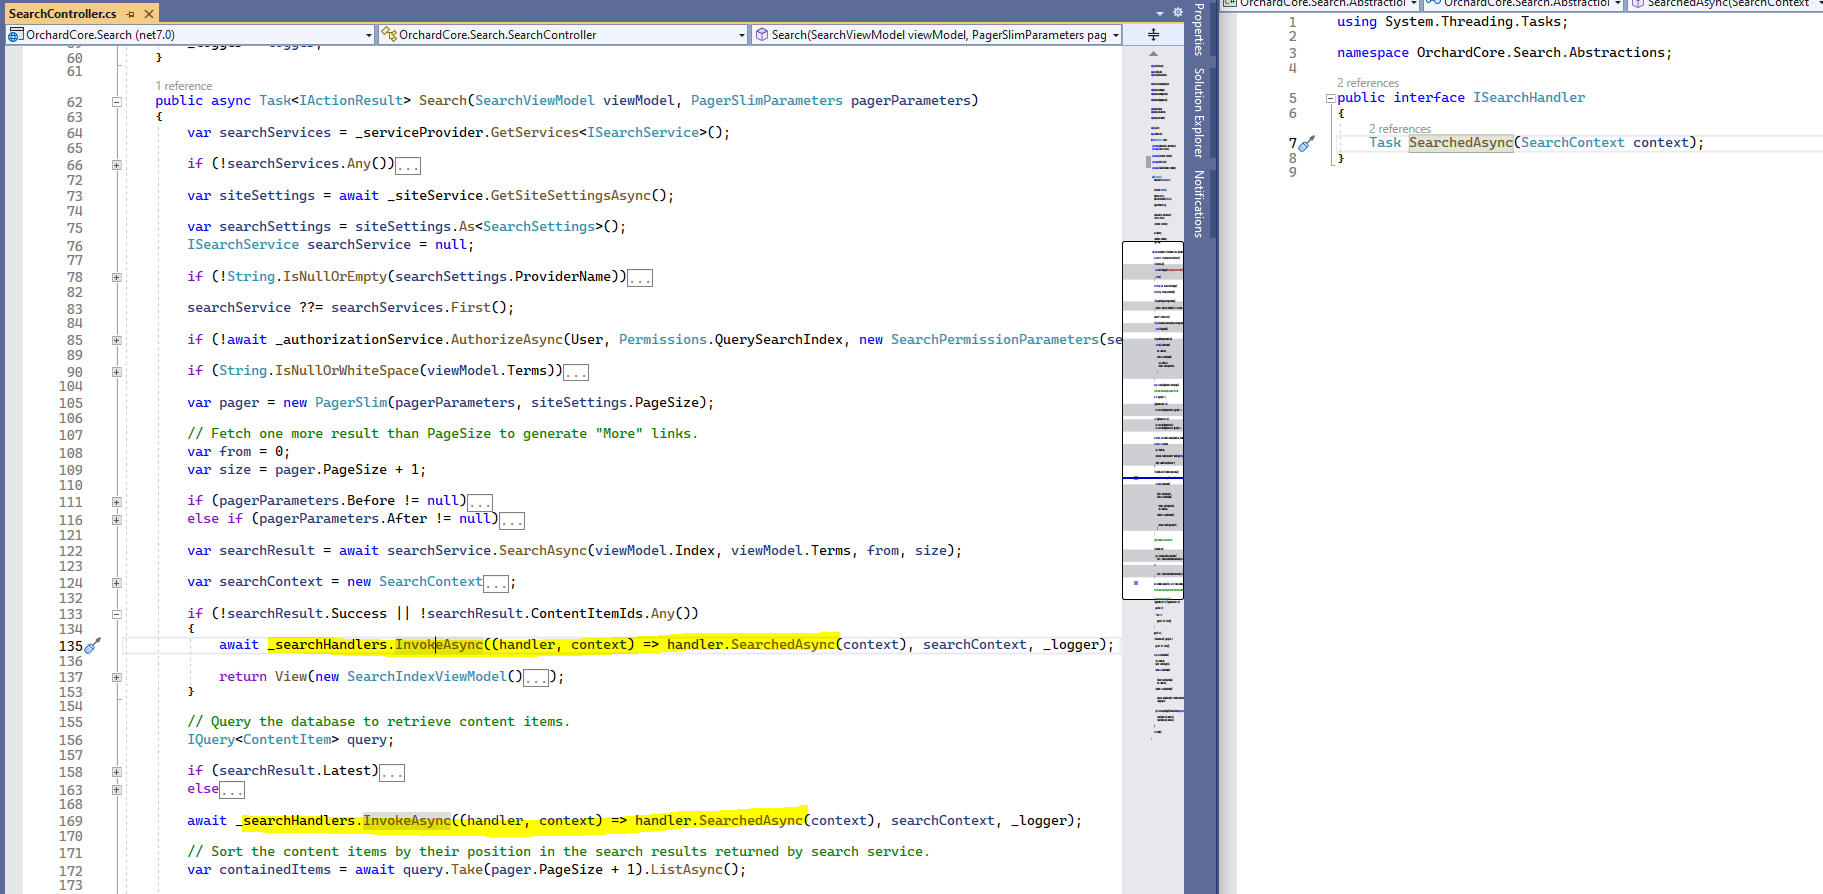The image size is (1823, 894).
Task: Click the '1 reference' CodeLens link
Action: (184, 86)
